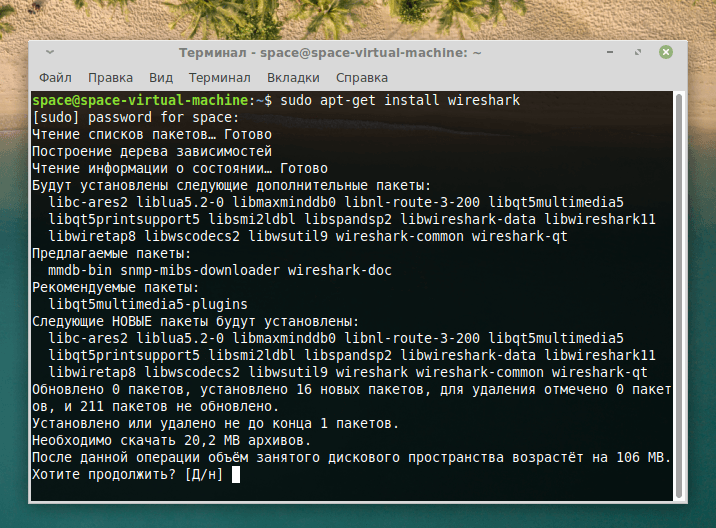Click the green 'space@space-virtual-machine' prompt text
The width and height of the screenshot is (716, 528).
(x=140, y=100)
